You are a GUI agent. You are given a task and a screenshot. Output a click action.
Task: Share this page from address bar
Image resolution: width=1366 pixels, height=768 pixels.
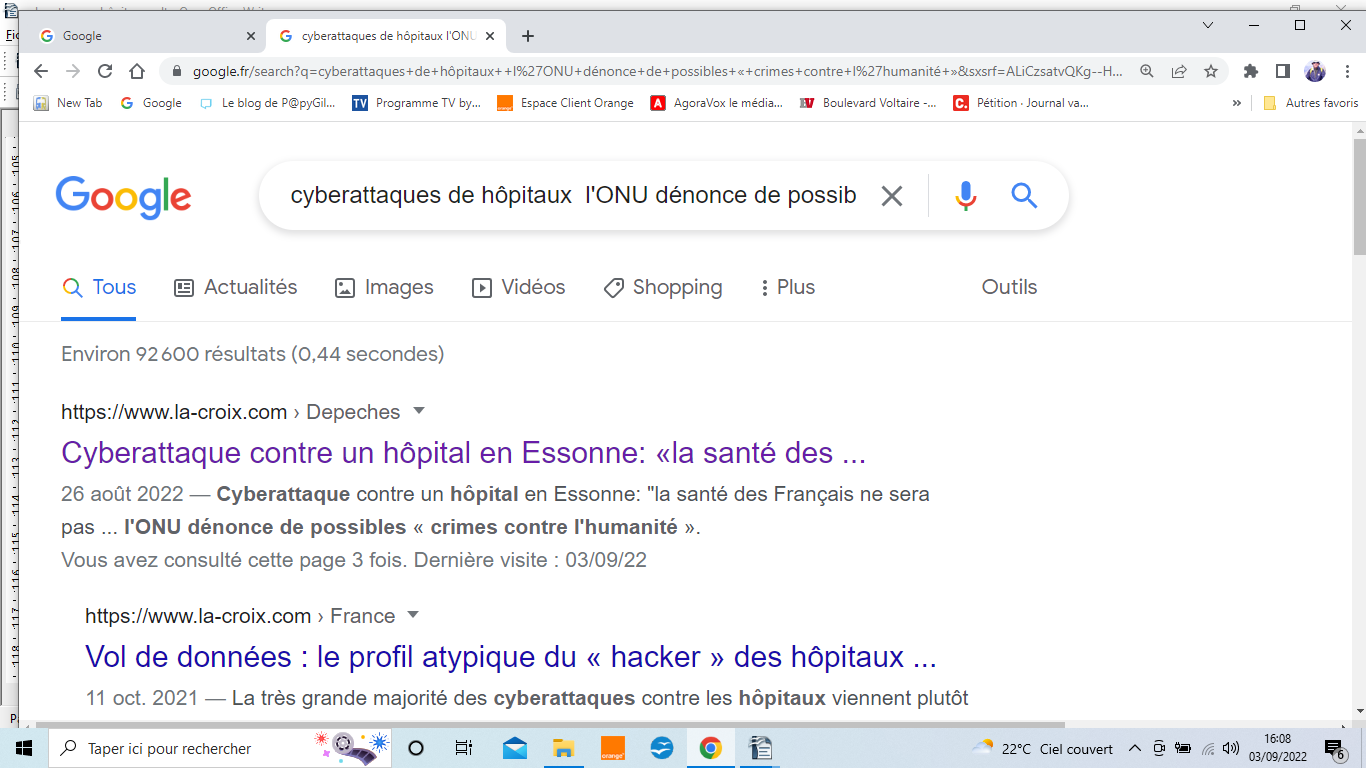[1179, 71]
